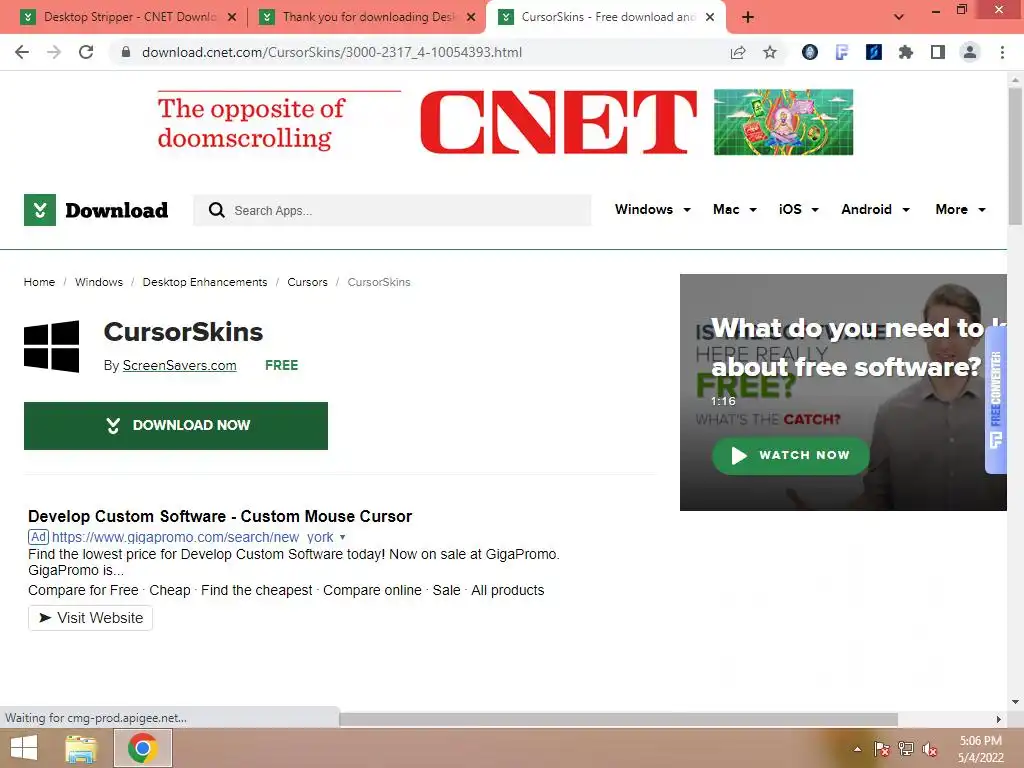Close the Thank you for downloading tab

[x=471, y=18]
